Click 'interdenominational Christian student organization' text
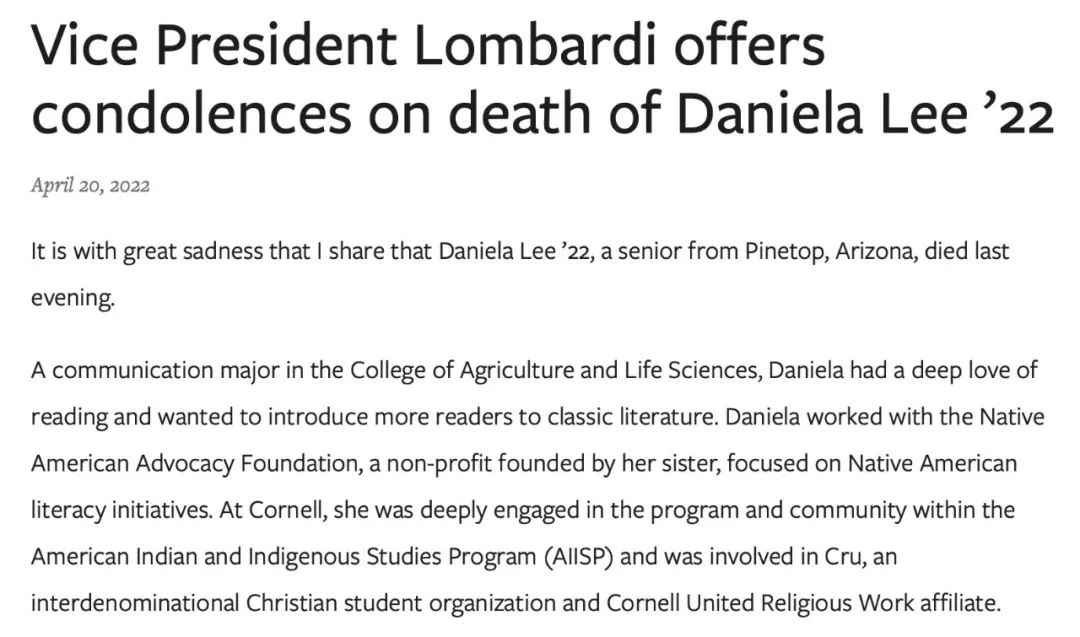Image resolution: width=1080 pixels, height=637 pixels. coord(293,604)
